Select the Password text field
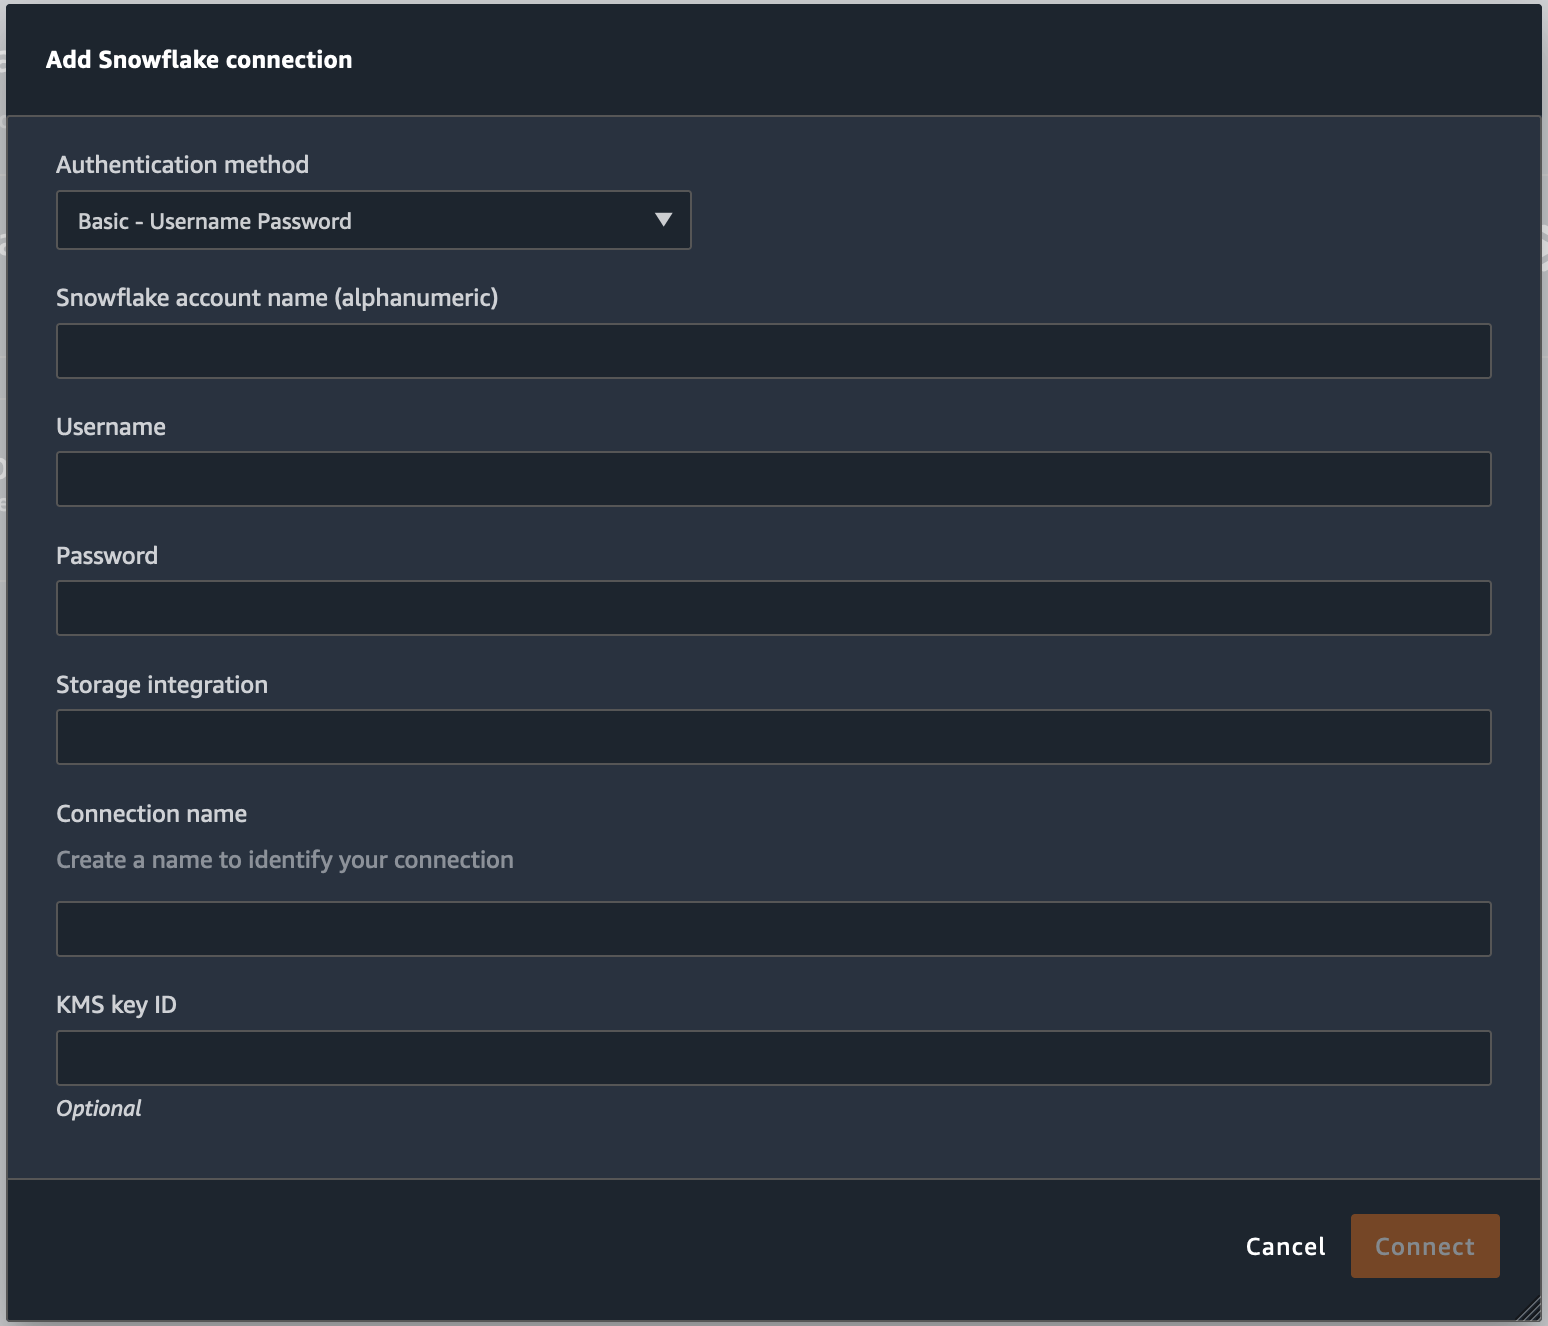The image size is (1548, 1326). (x=773, y=608)
